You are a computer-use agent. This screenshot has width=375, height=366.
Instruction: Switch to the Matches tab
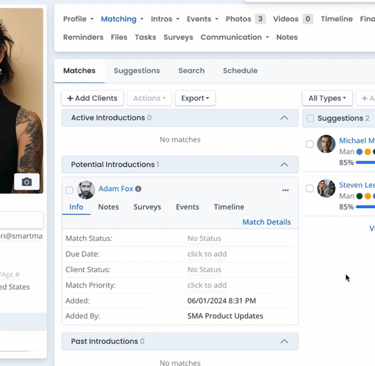[x=79, y=71]
